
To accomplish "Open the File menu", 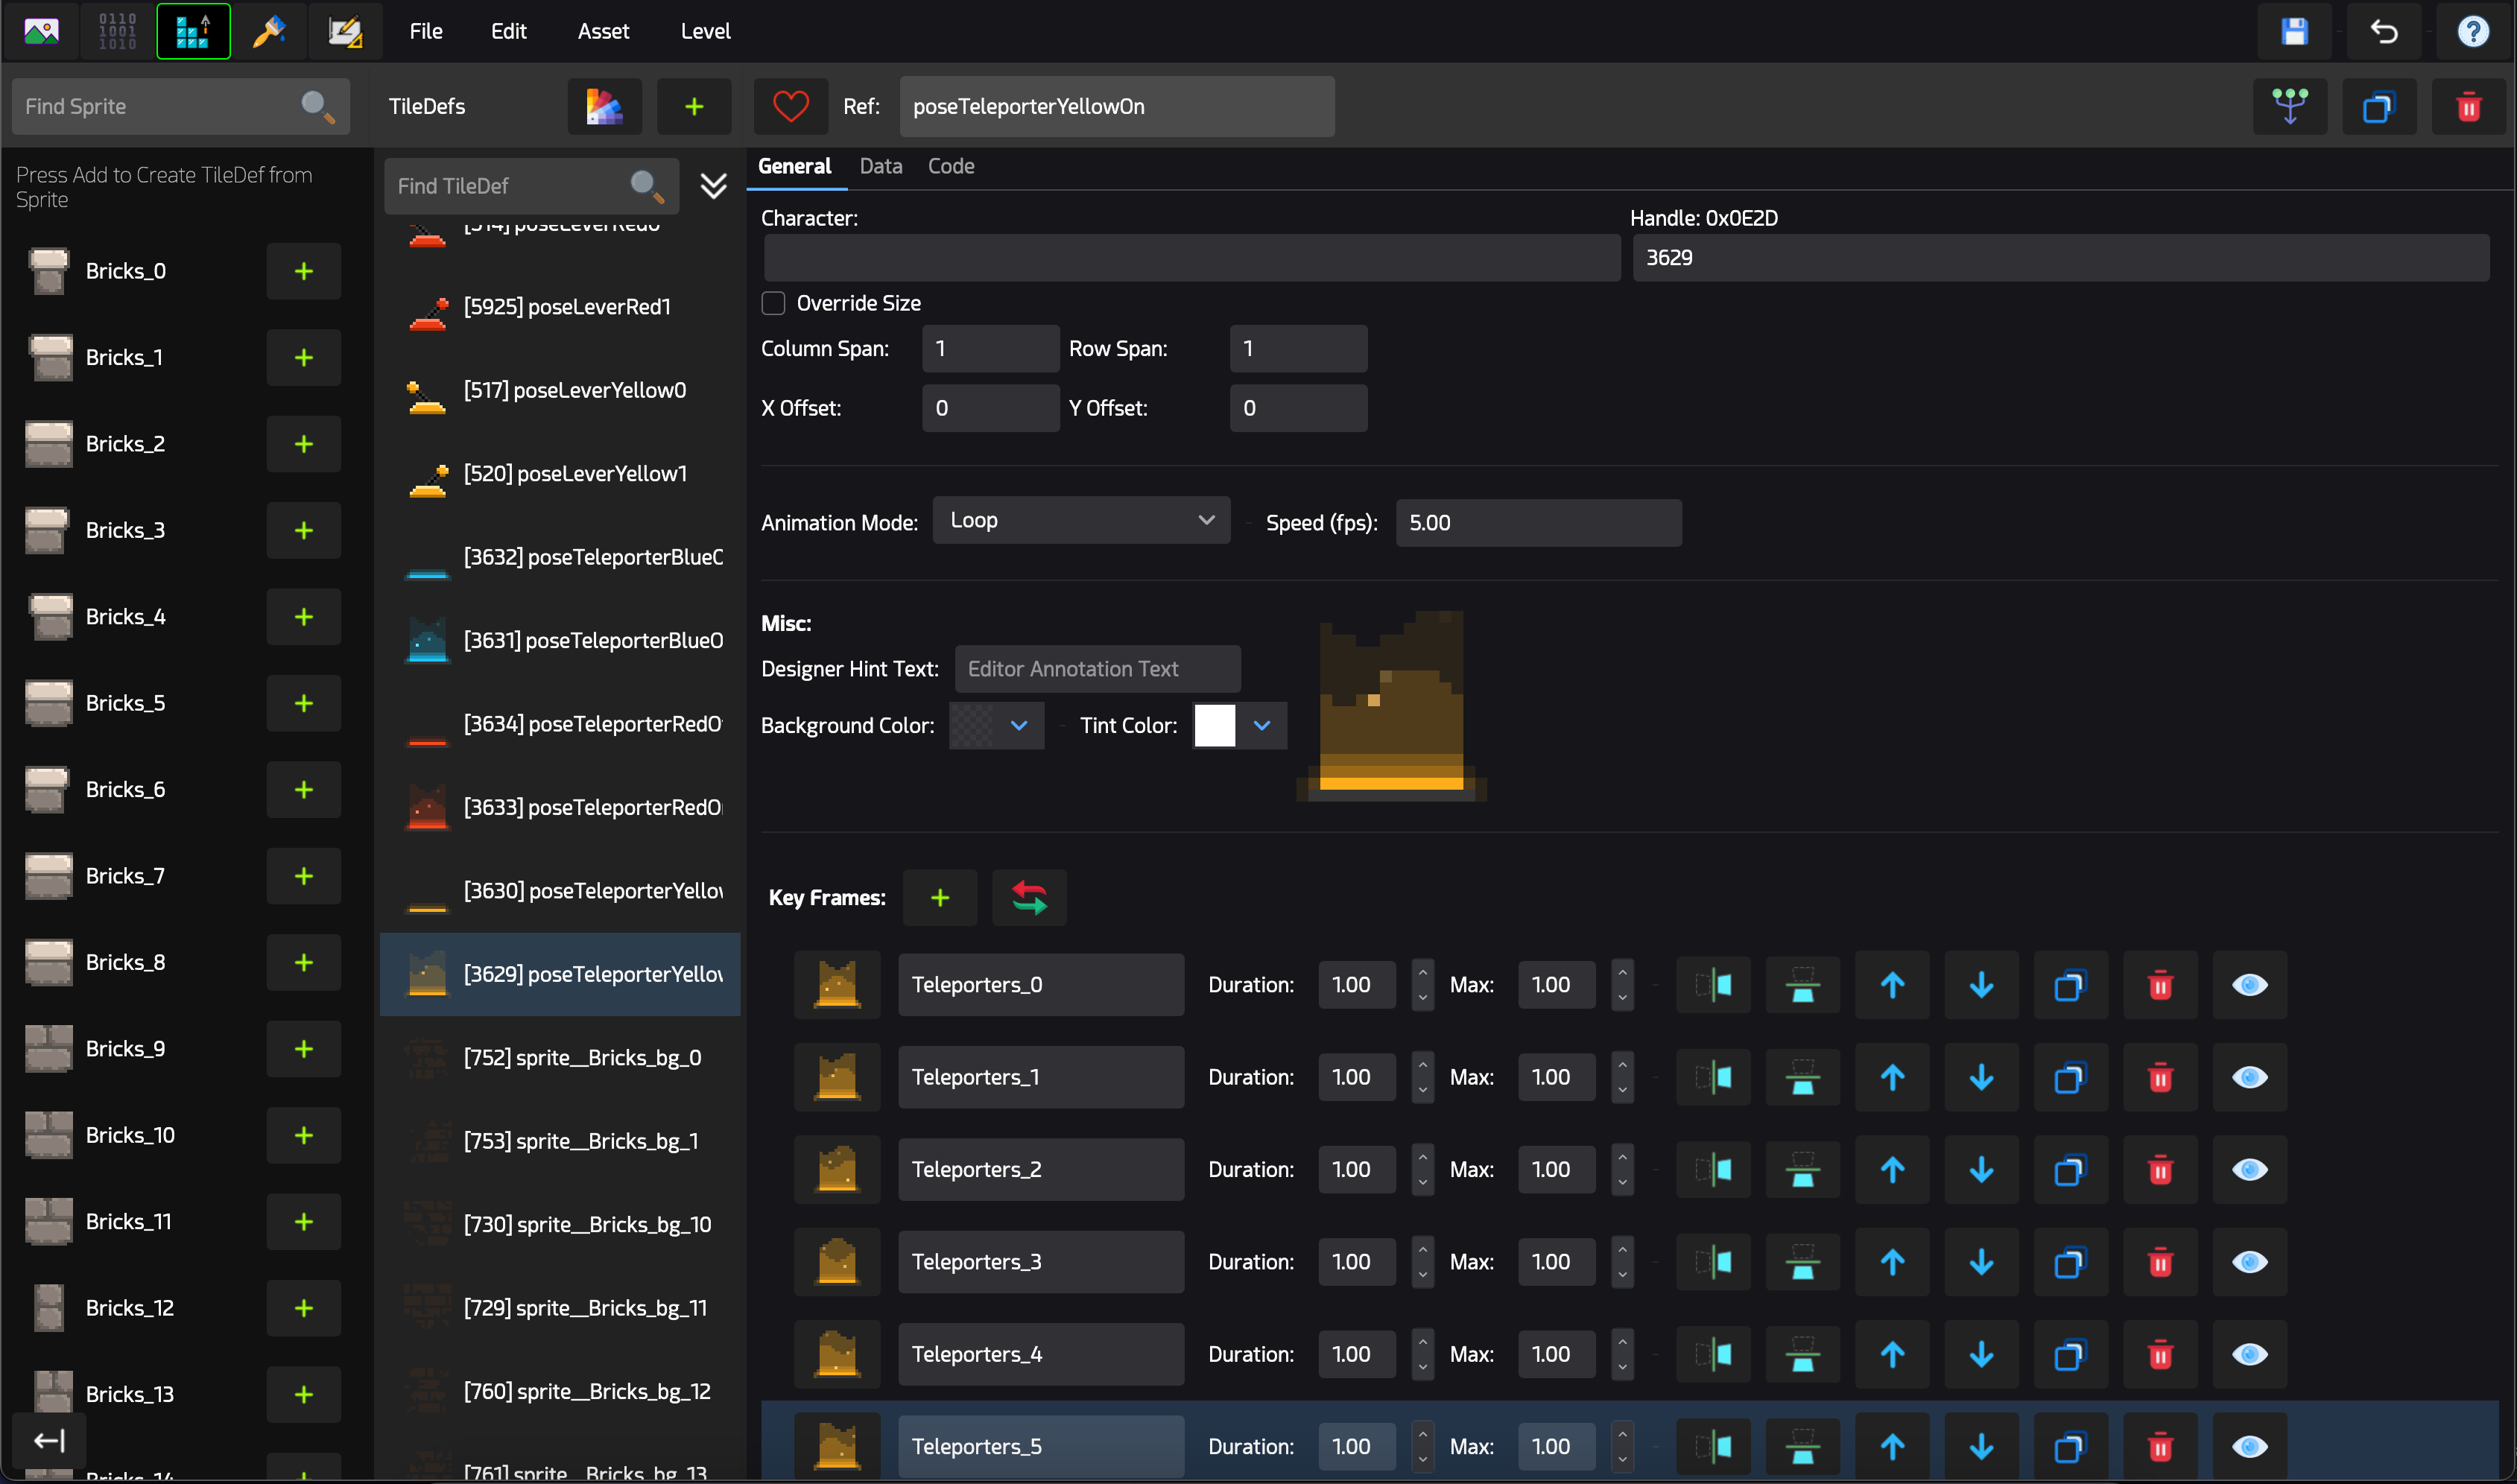I will [x=426, y=31].
